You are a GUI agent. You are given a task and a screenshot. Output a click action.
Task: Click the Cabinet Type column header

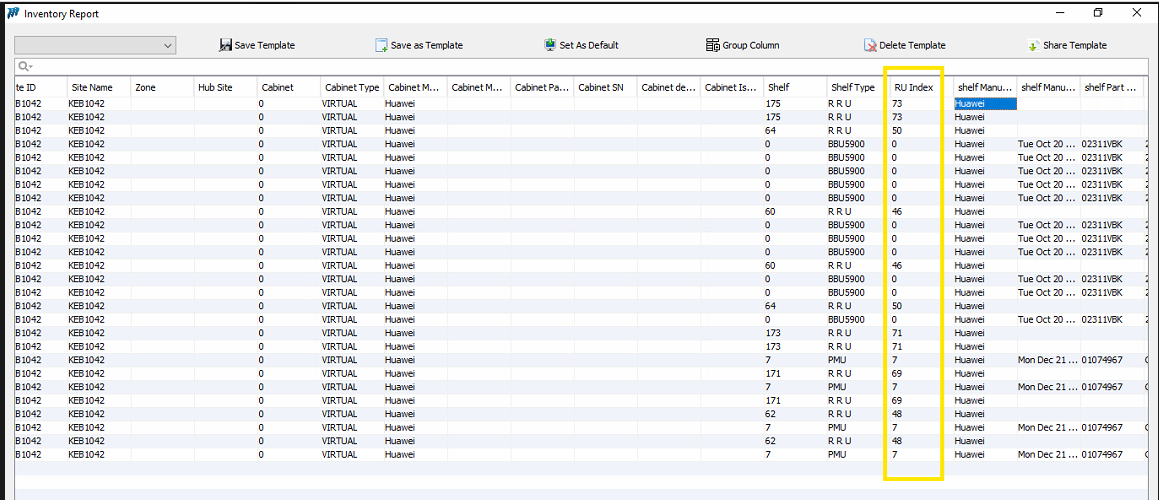point(351,88)
